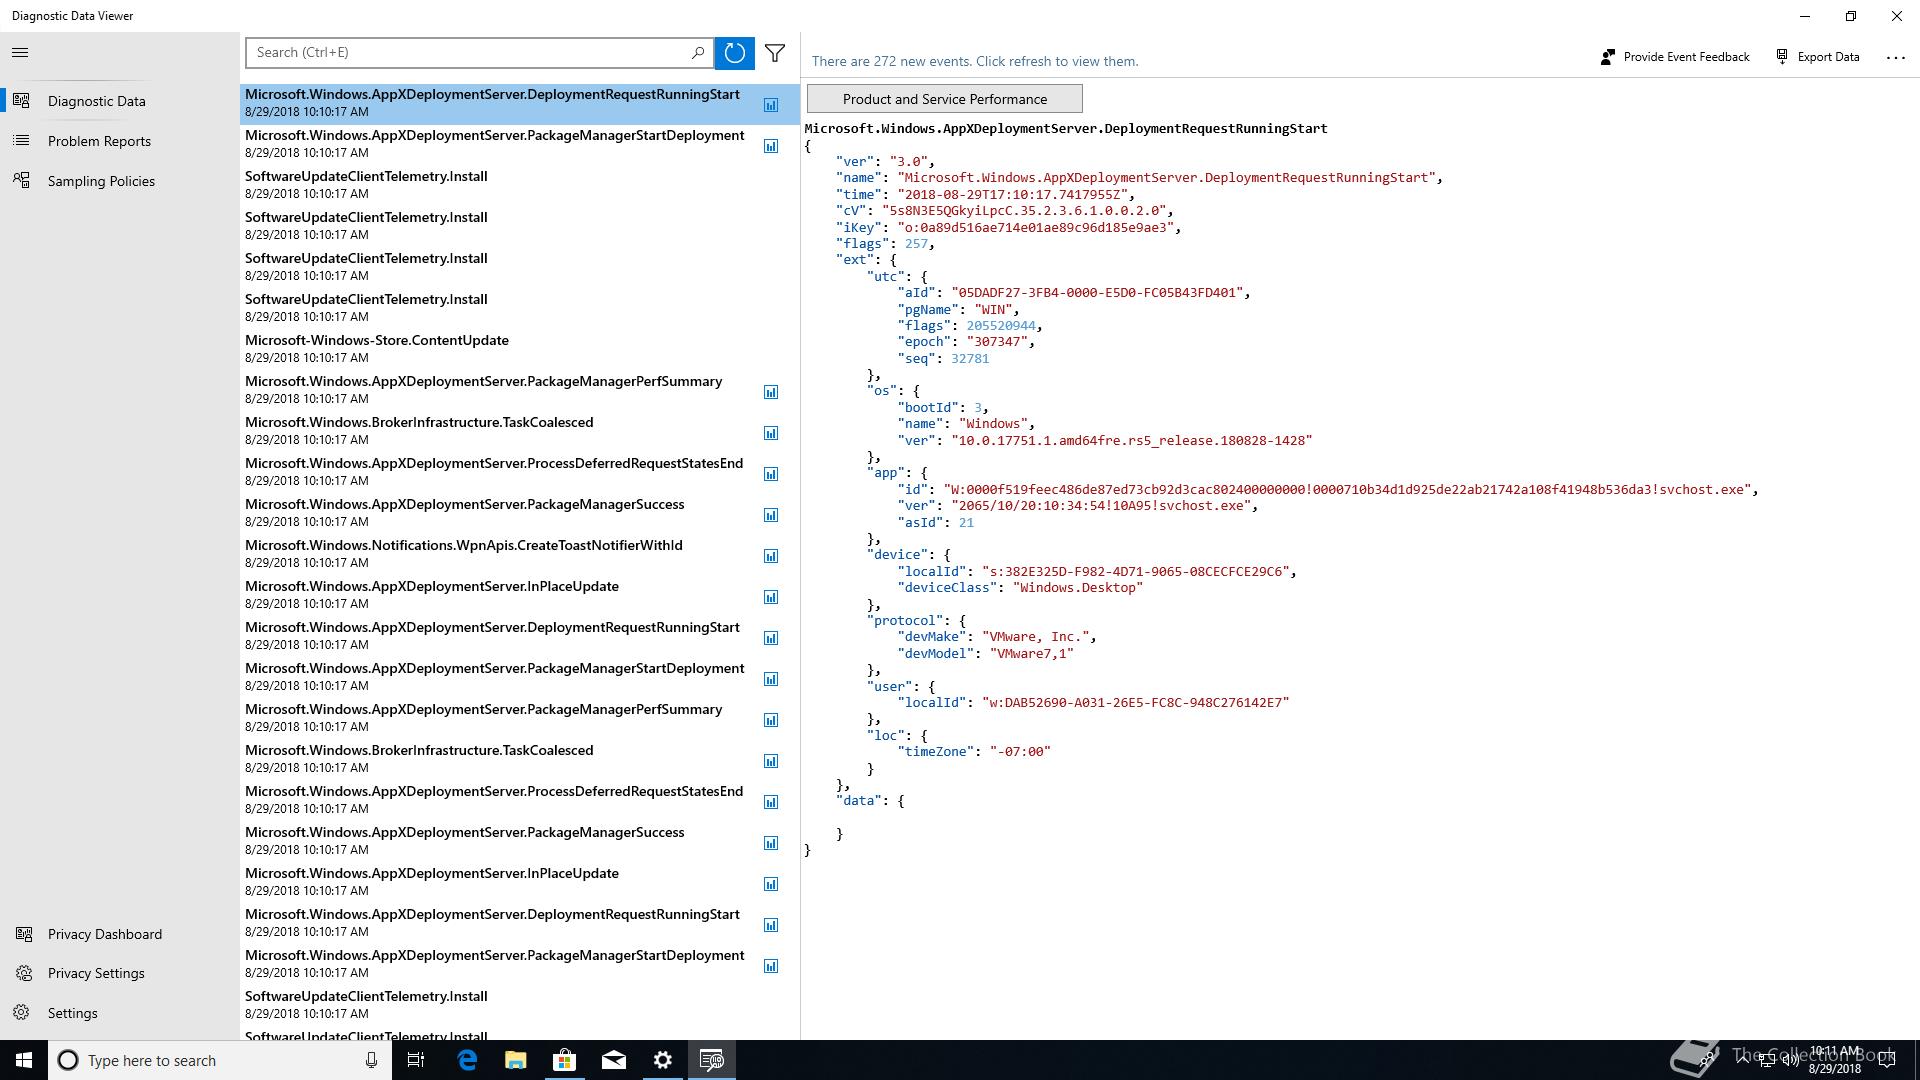Launch Microsoft Edge from taskbar

(467, 1060)
